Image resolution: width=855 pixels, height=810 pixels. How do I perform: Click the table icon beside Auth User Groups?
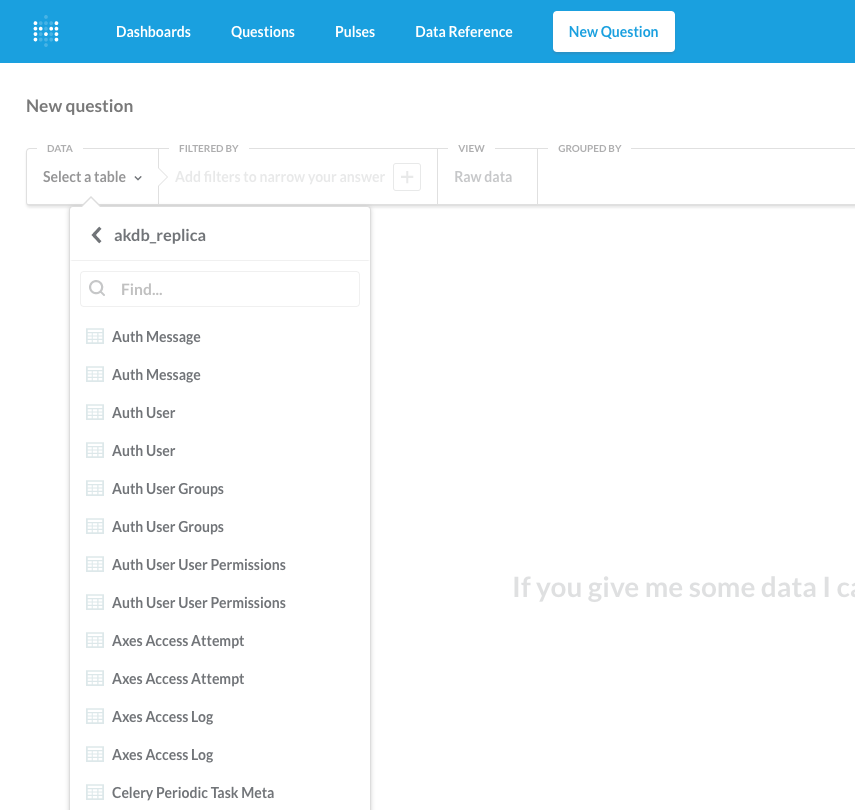point(95,488)
